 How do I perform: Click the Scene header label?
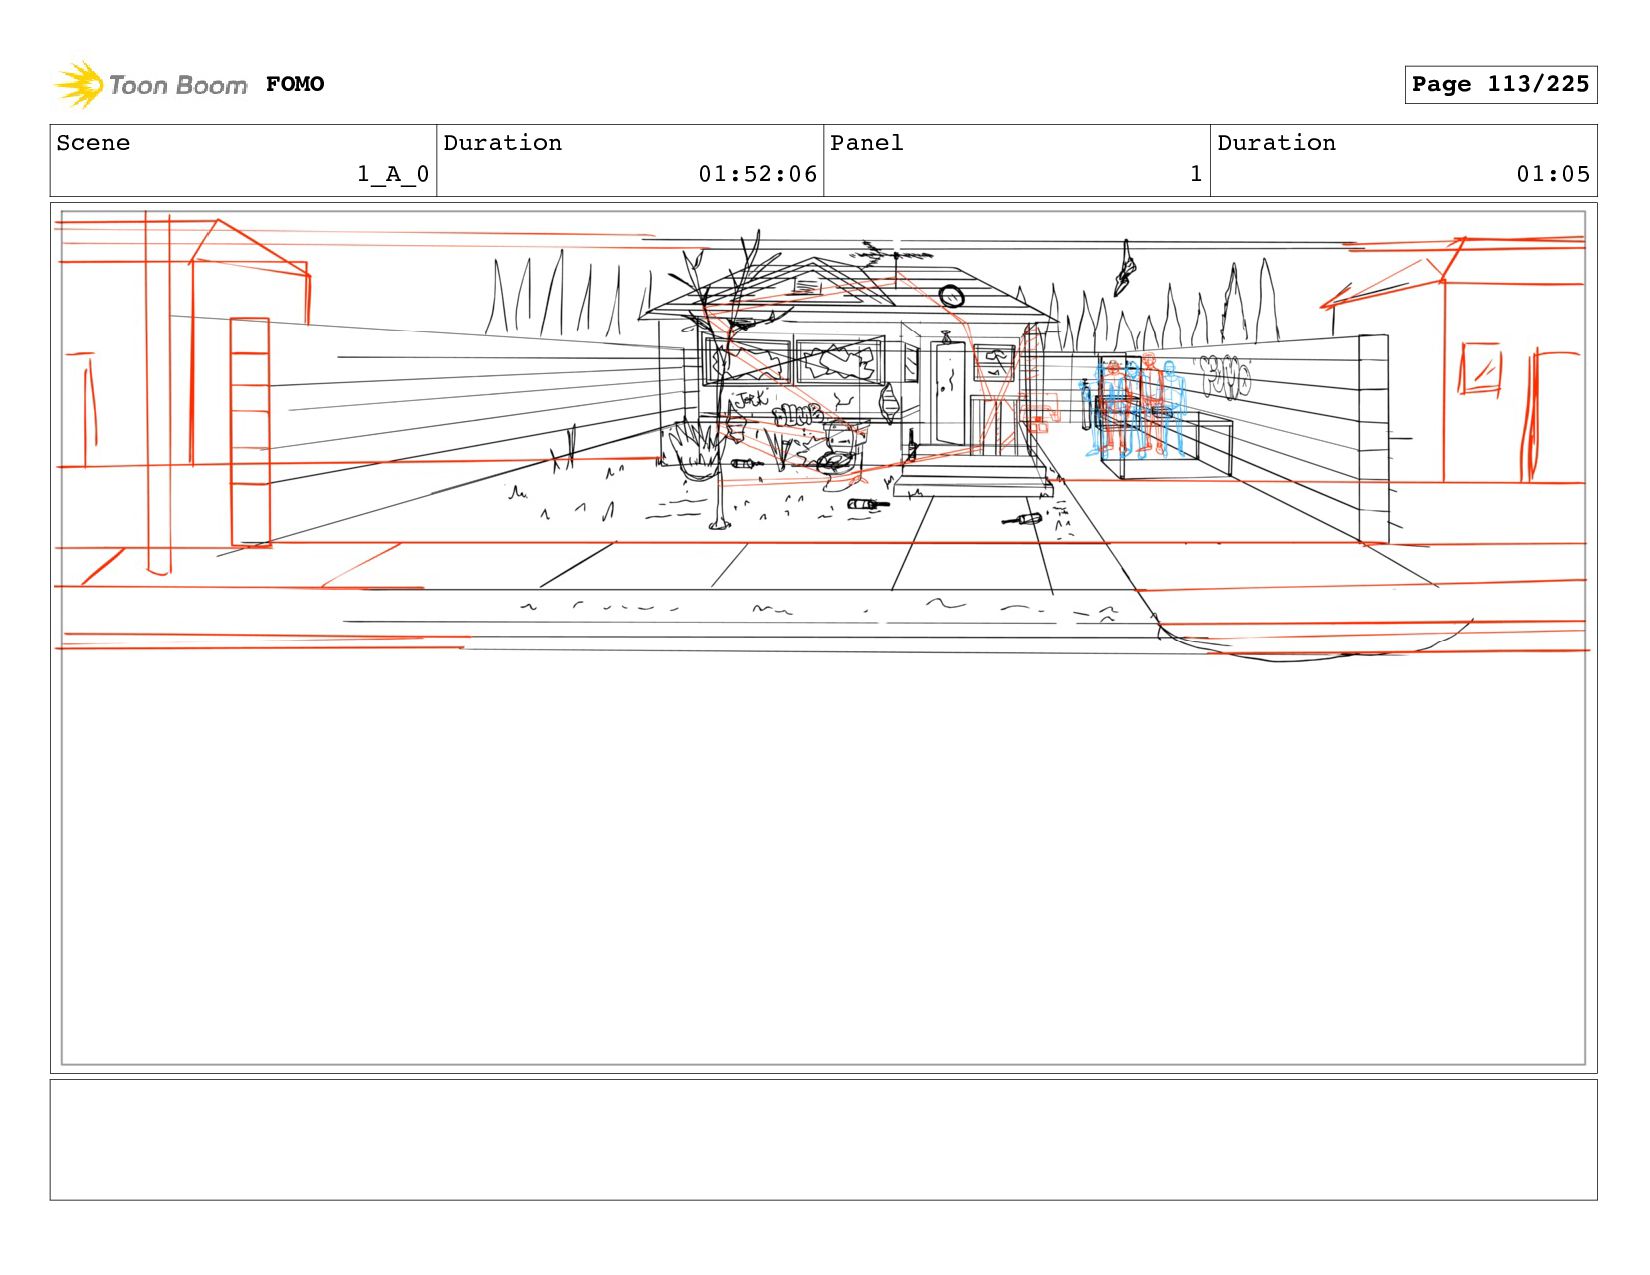click(93, 143)
